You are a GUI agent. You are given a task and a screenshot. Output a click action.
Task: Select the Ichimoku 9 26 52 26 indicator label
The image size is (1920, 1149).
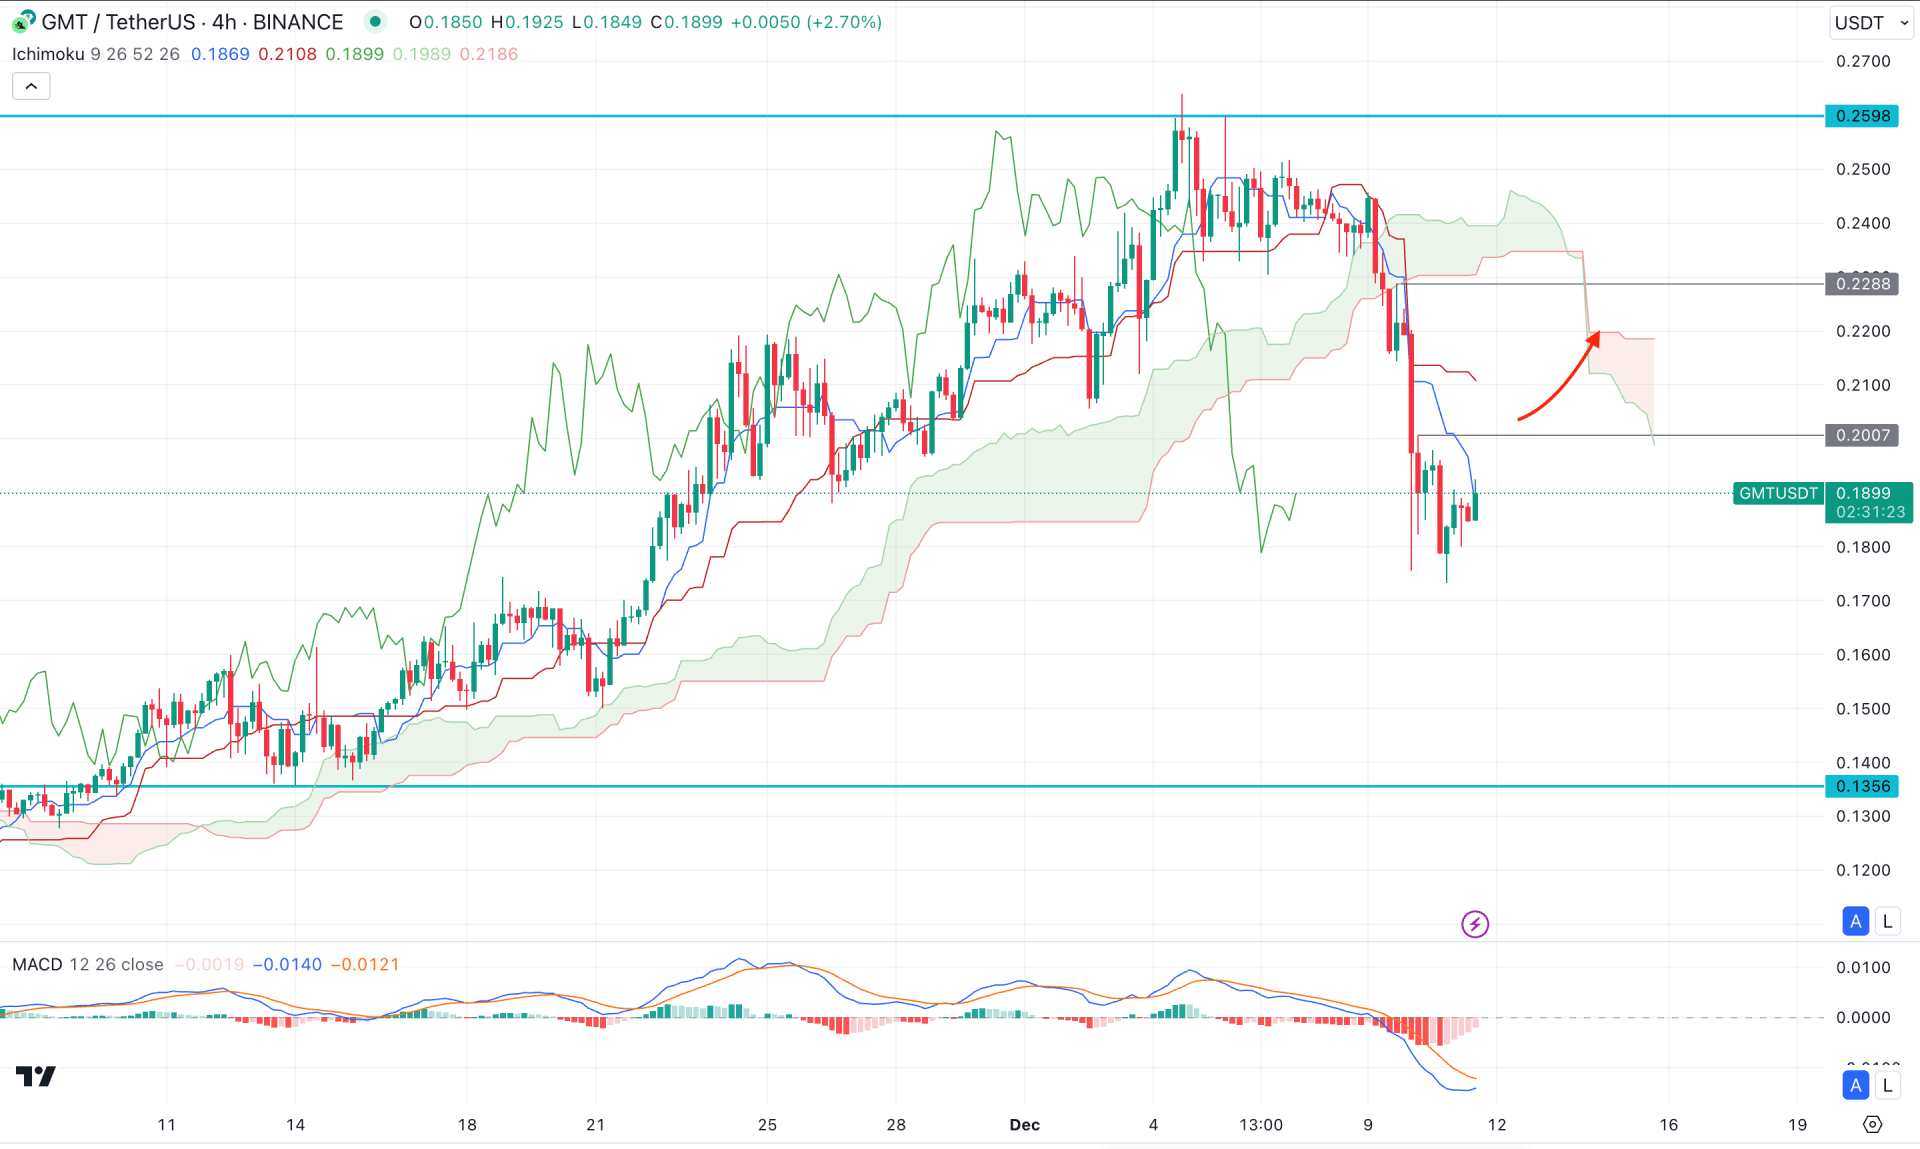(x=96, y=54)
